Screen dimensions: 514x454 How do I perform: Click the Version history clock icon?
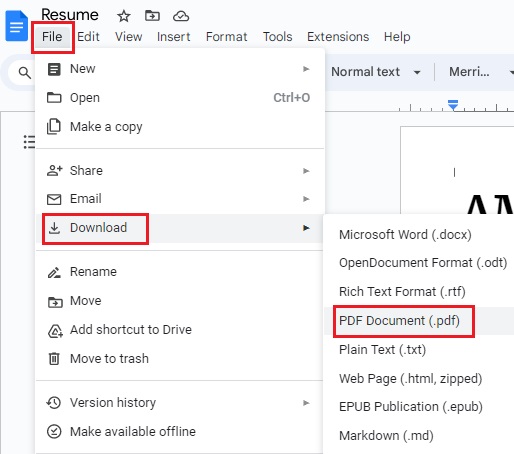(54, 403)
